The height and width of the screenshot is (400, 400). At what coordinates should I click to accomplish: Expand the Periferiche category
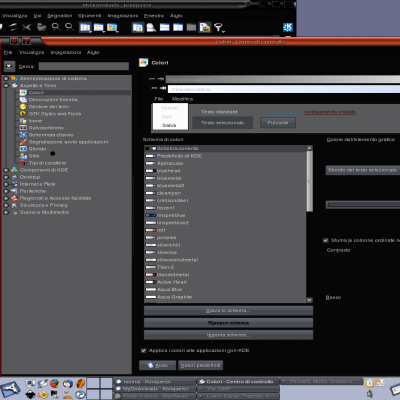[x=6, y=191]
